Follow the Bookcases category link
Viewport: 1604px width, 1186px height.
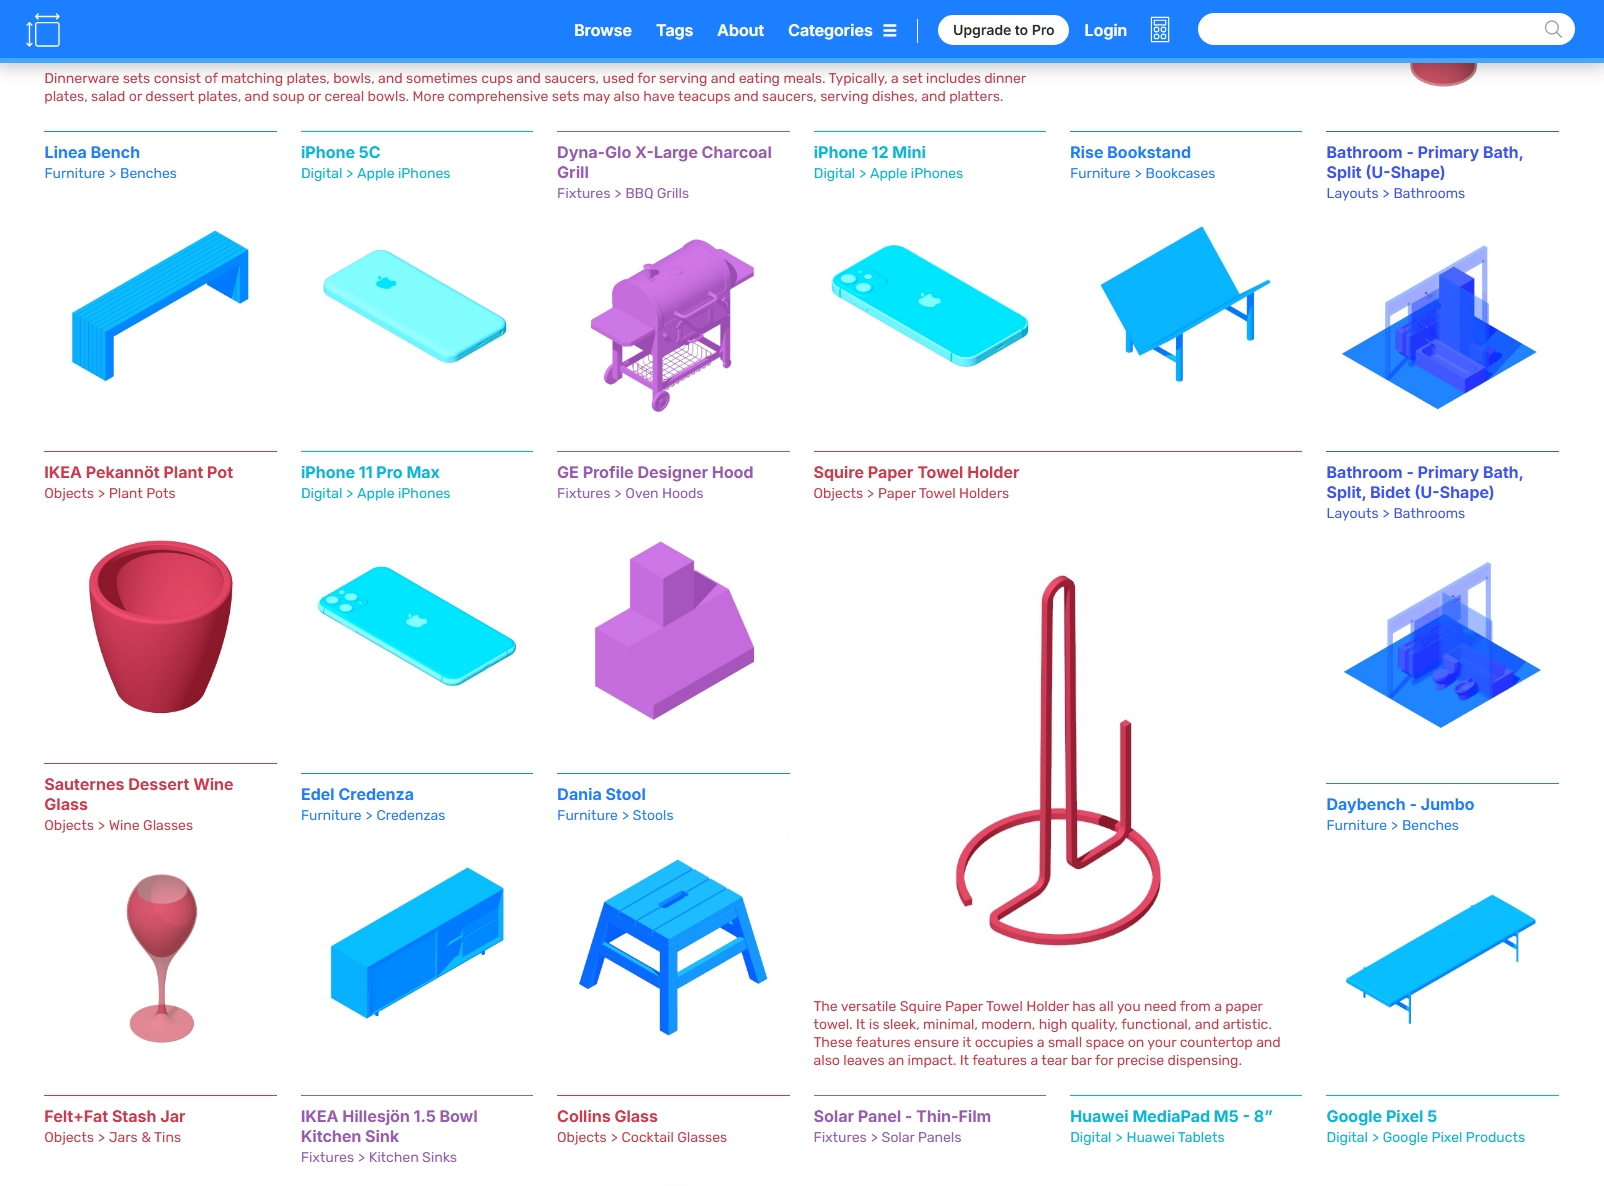tap(1180, 173)
